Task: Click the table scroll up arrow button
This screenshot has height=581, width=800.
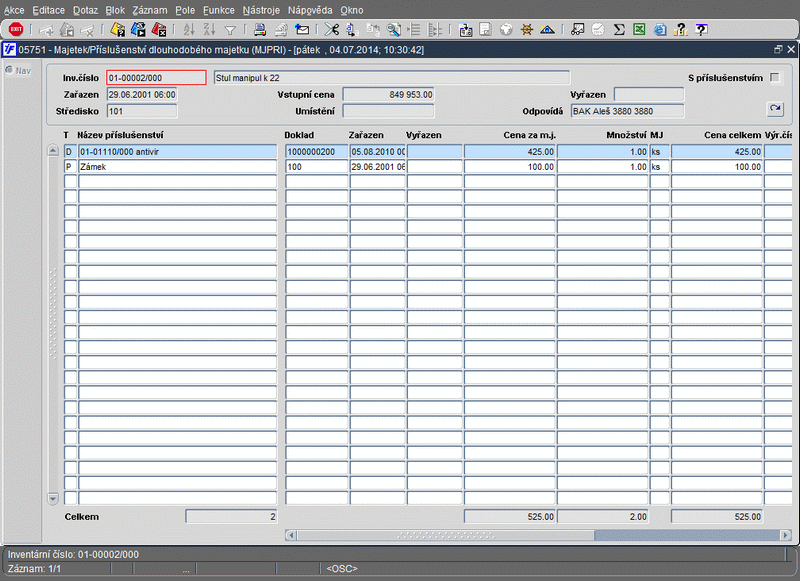Action: pyautogui.click(x=53, y=151)
